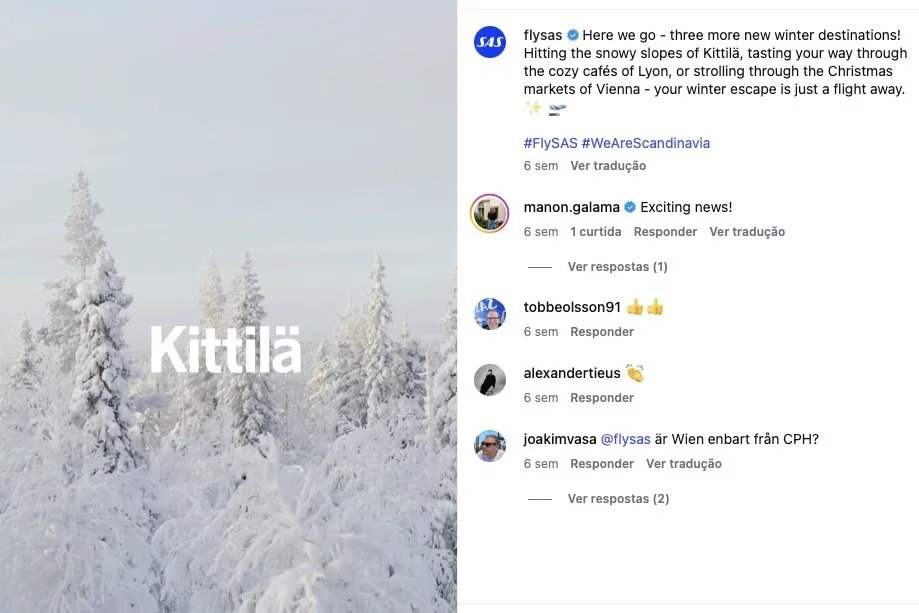Click the flysas username in caption
The image size is (919, 613).
coord(543,35)
